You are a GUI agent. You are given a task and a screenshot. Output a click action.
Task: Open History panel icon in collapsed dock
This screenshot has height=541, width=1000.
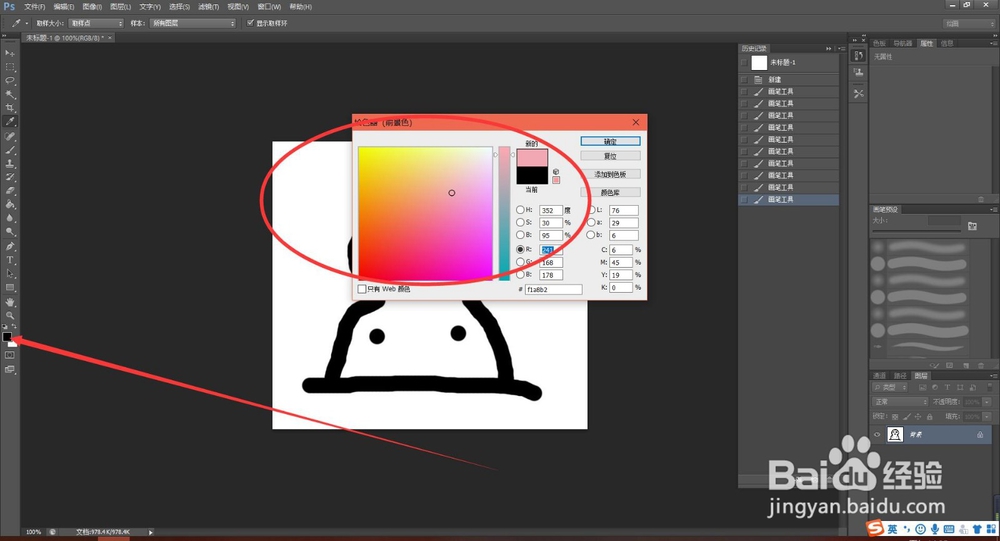point(858,56)
